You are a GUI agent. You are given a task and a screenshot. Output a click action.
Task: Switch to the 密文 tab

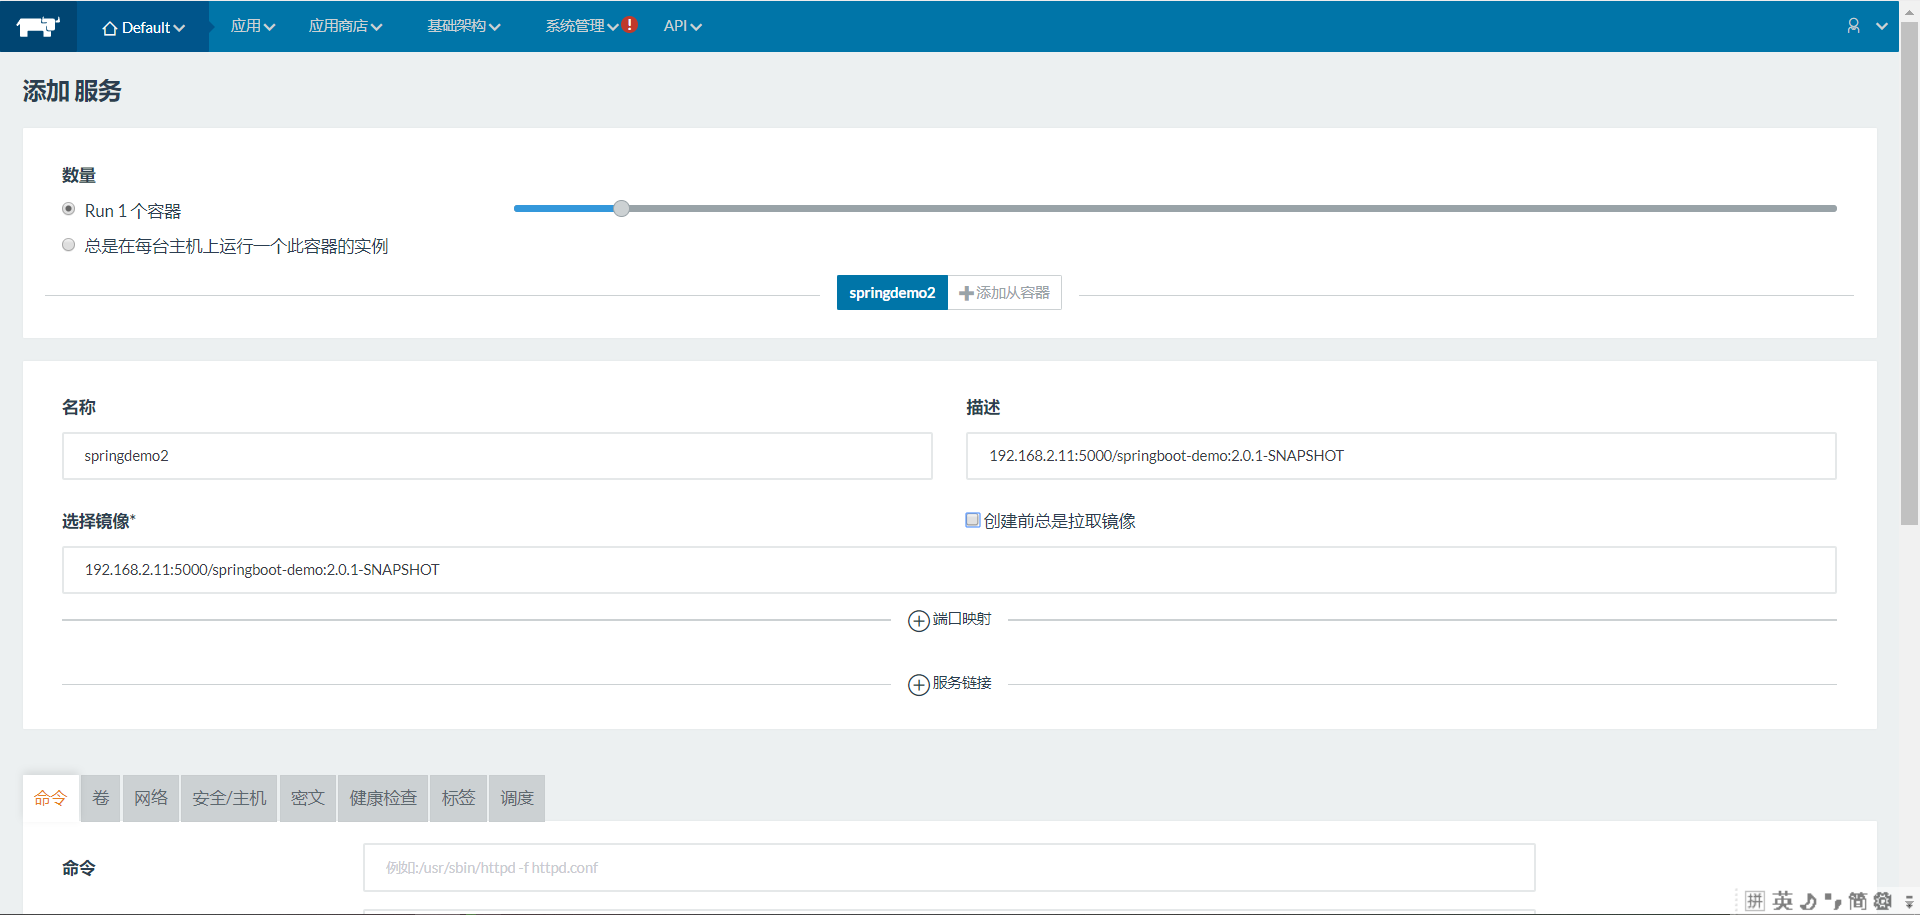[308, 798]
